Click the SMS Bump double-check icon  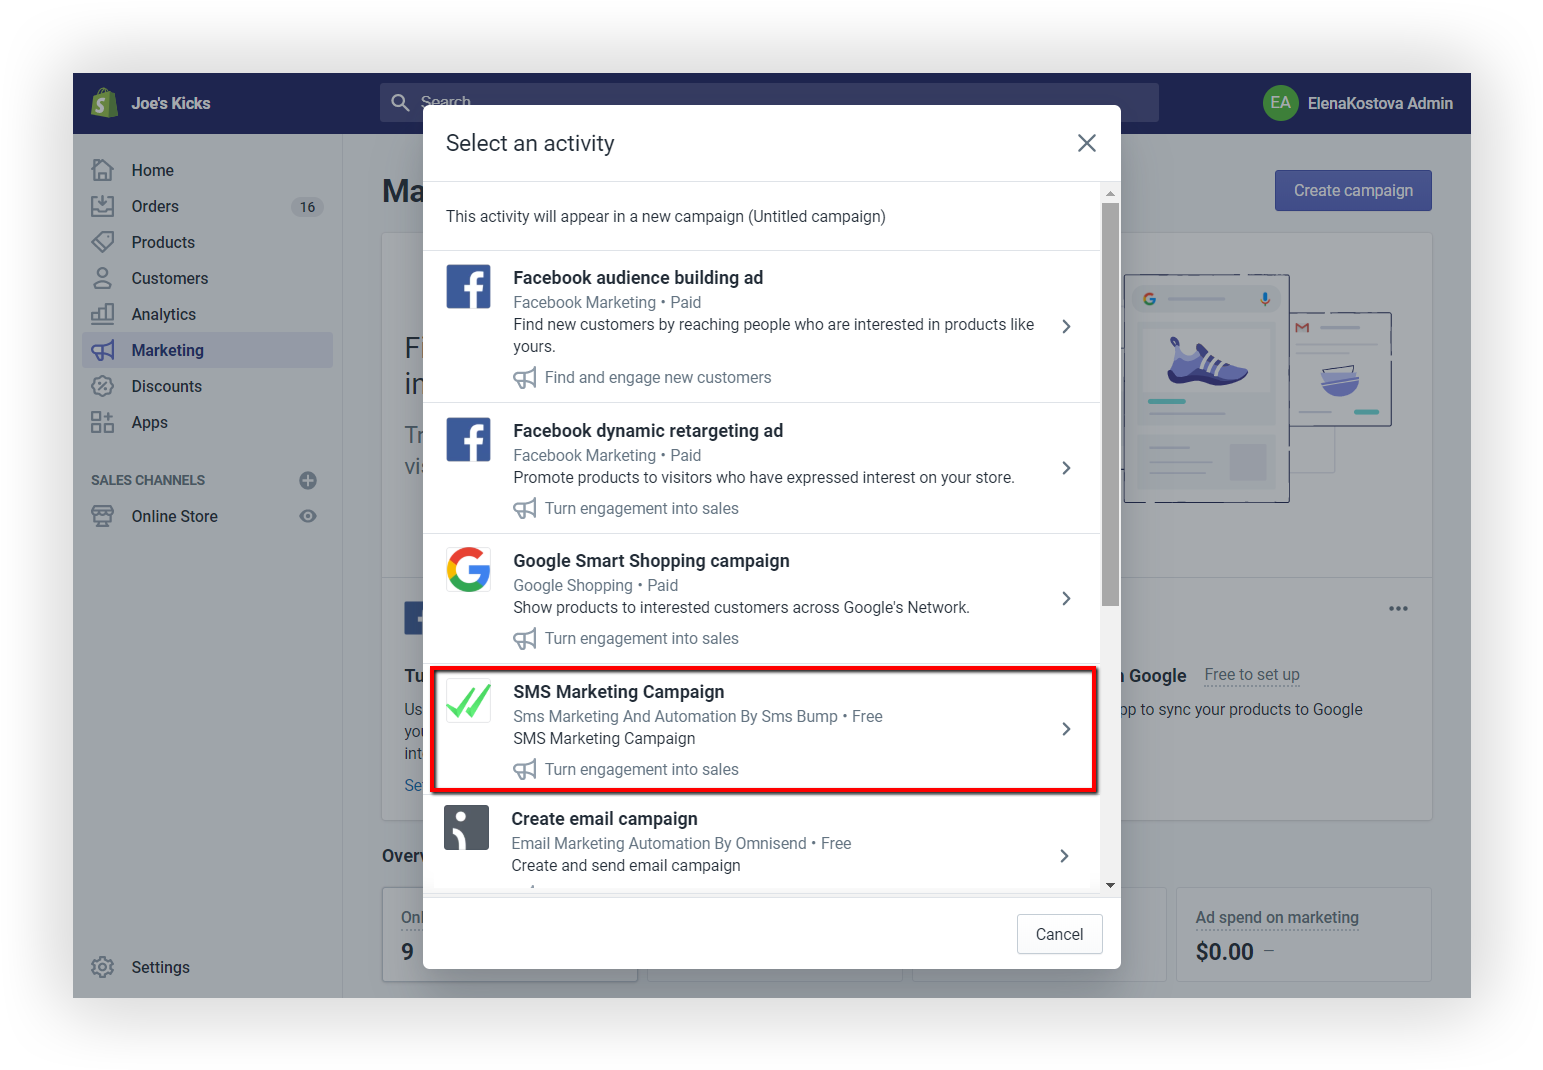pyautogui.click(x=468, y=700)
